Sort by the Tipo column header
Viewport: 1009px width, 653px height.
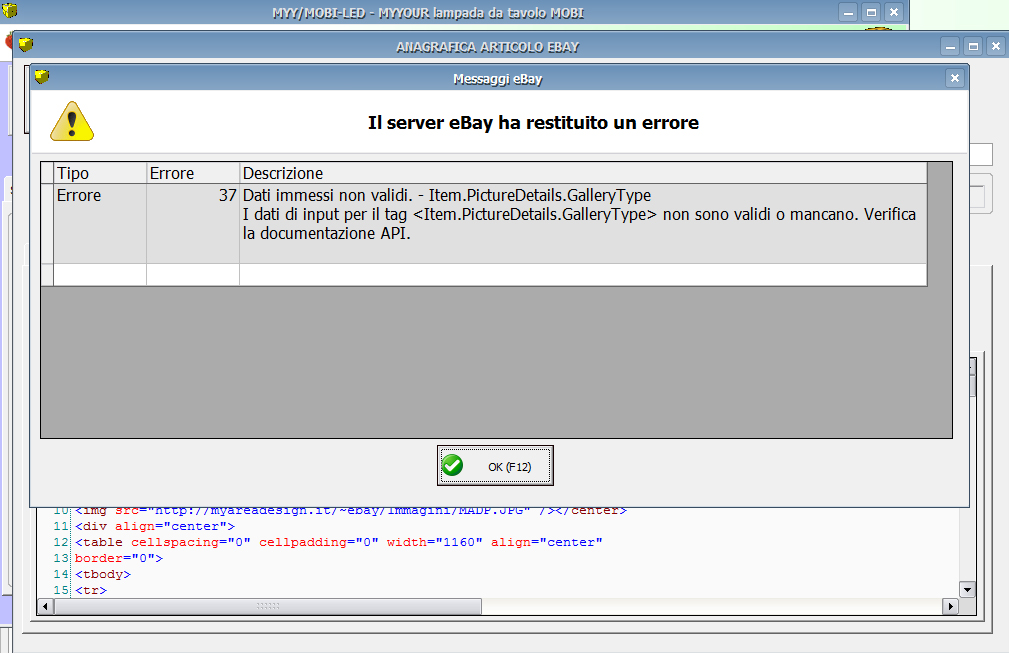(x=100, y=173)
